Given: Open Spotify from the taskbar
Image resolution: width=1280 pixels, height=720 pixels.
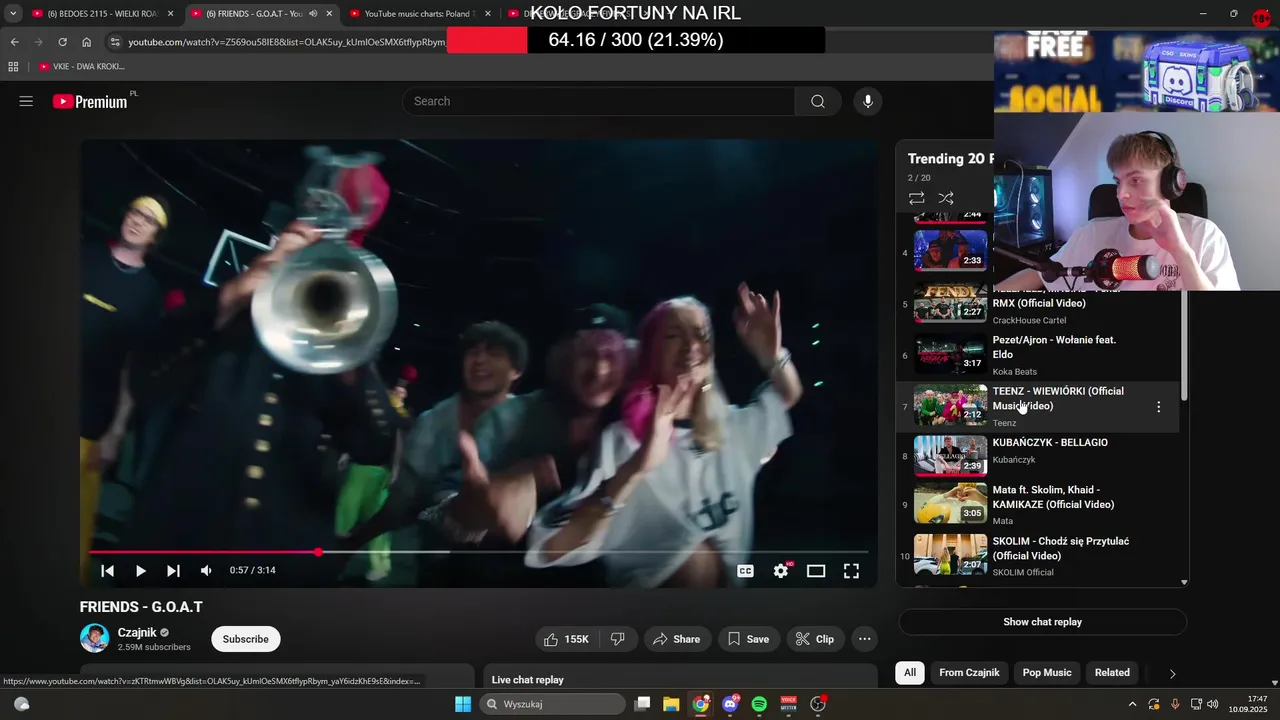Looking at the screenshot, I should (759, 704).
